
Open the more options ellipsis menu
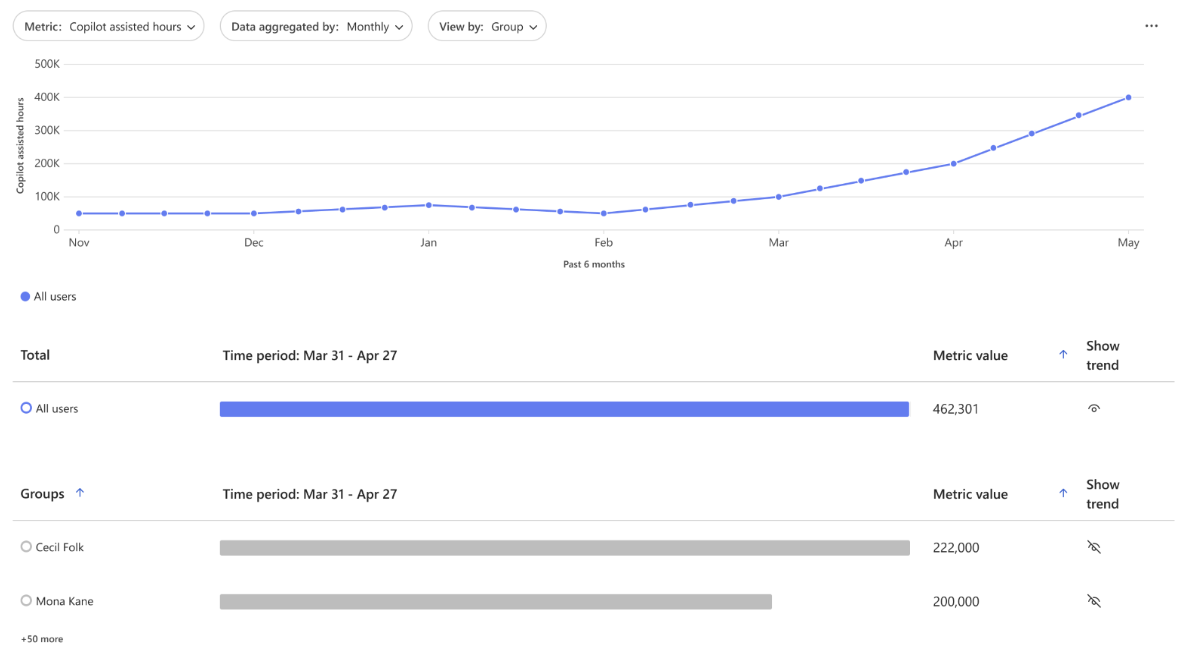coord(1151,27)
